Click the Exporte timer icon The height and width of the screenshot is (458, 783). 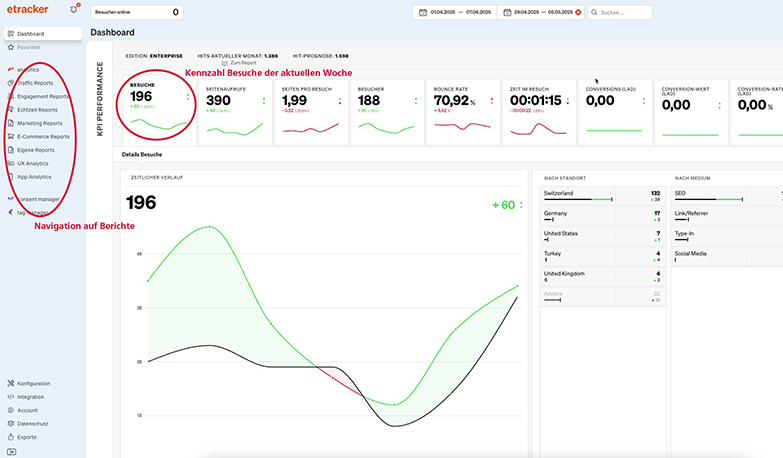[11, 437]
